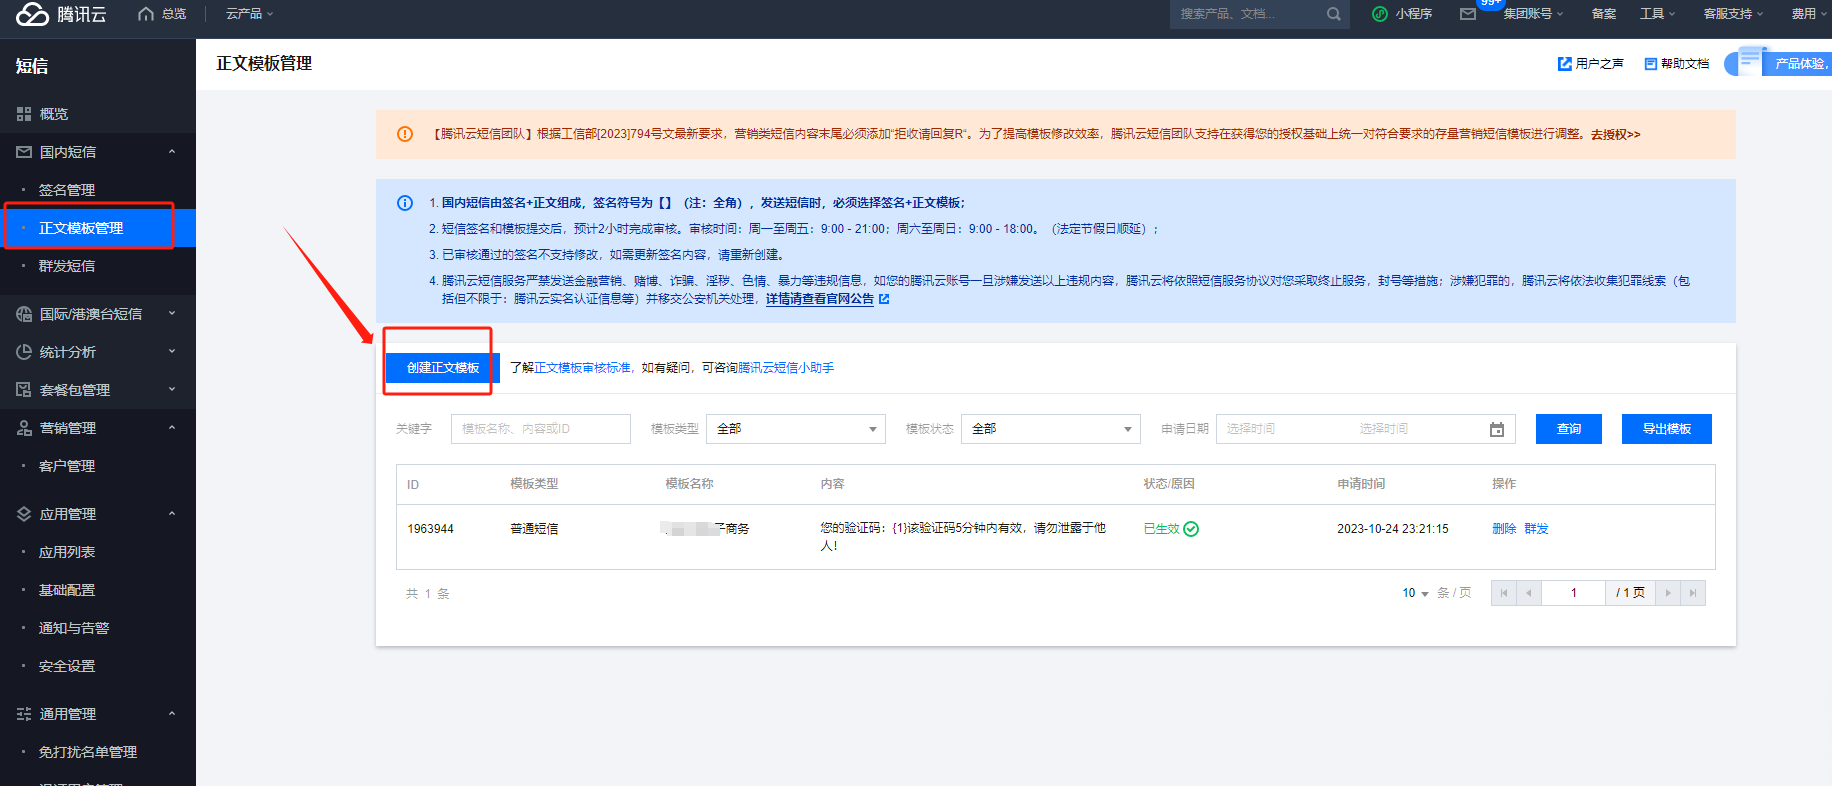Open the 集团账号 dropdown

[1533, 14]
